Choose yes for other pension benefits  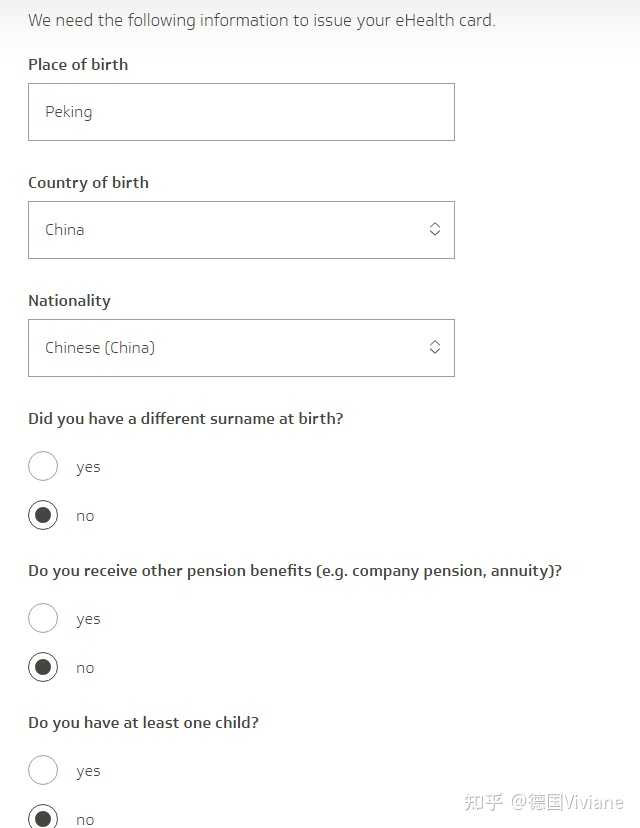coord(43,619)
